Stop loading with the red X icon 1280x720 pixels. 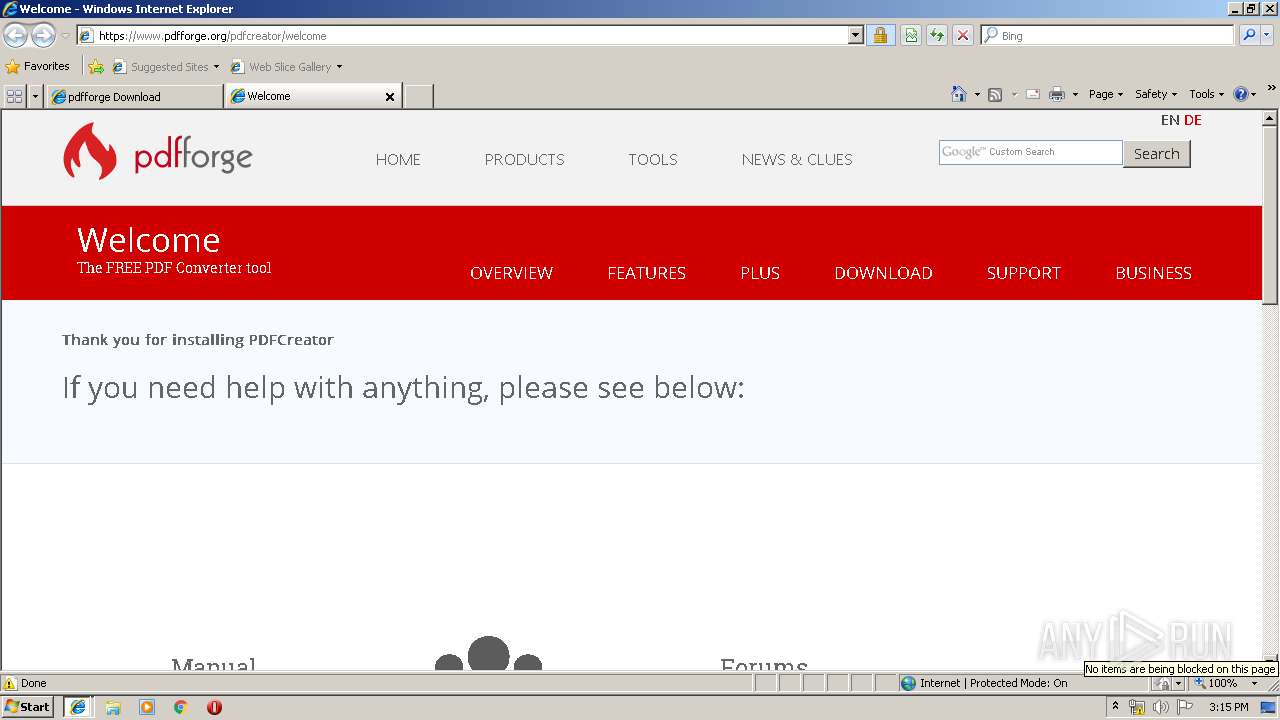(x=963, y=36)
